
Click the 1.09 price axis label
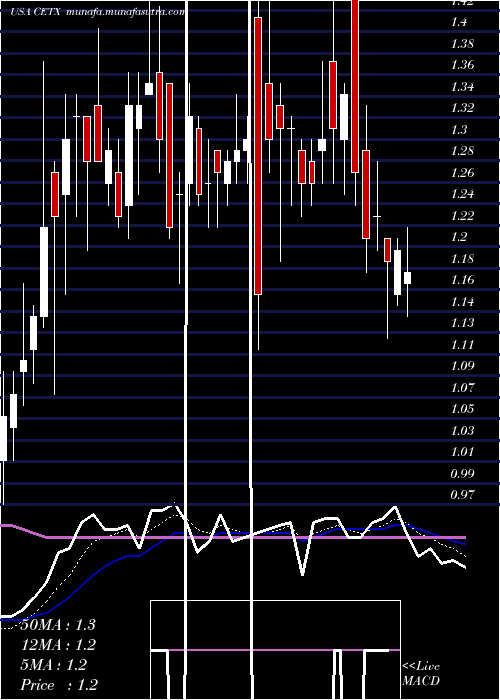click(462, 366)
